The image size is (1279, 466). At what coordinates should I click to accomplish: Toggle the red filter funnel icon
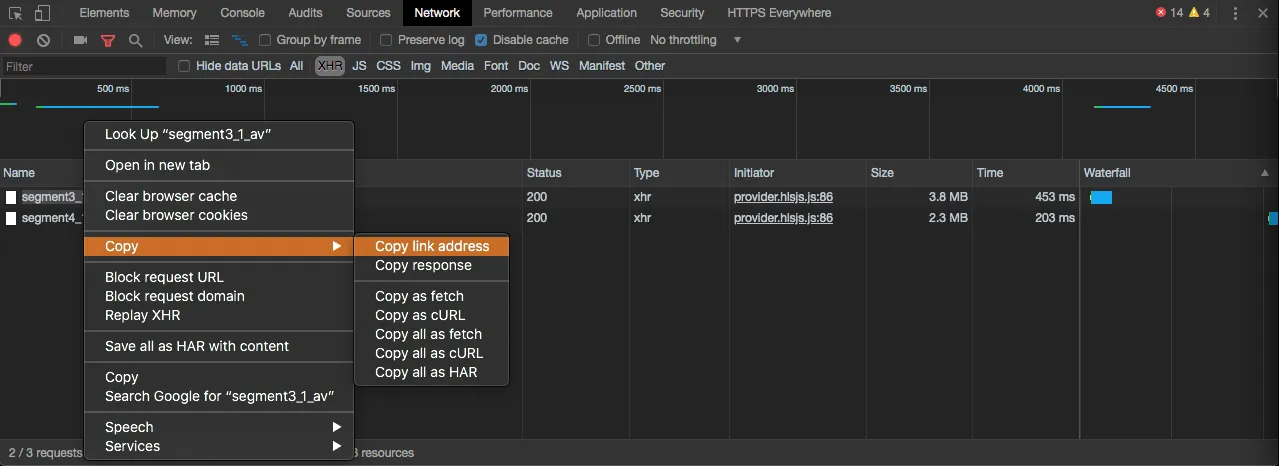click(108, 40)
